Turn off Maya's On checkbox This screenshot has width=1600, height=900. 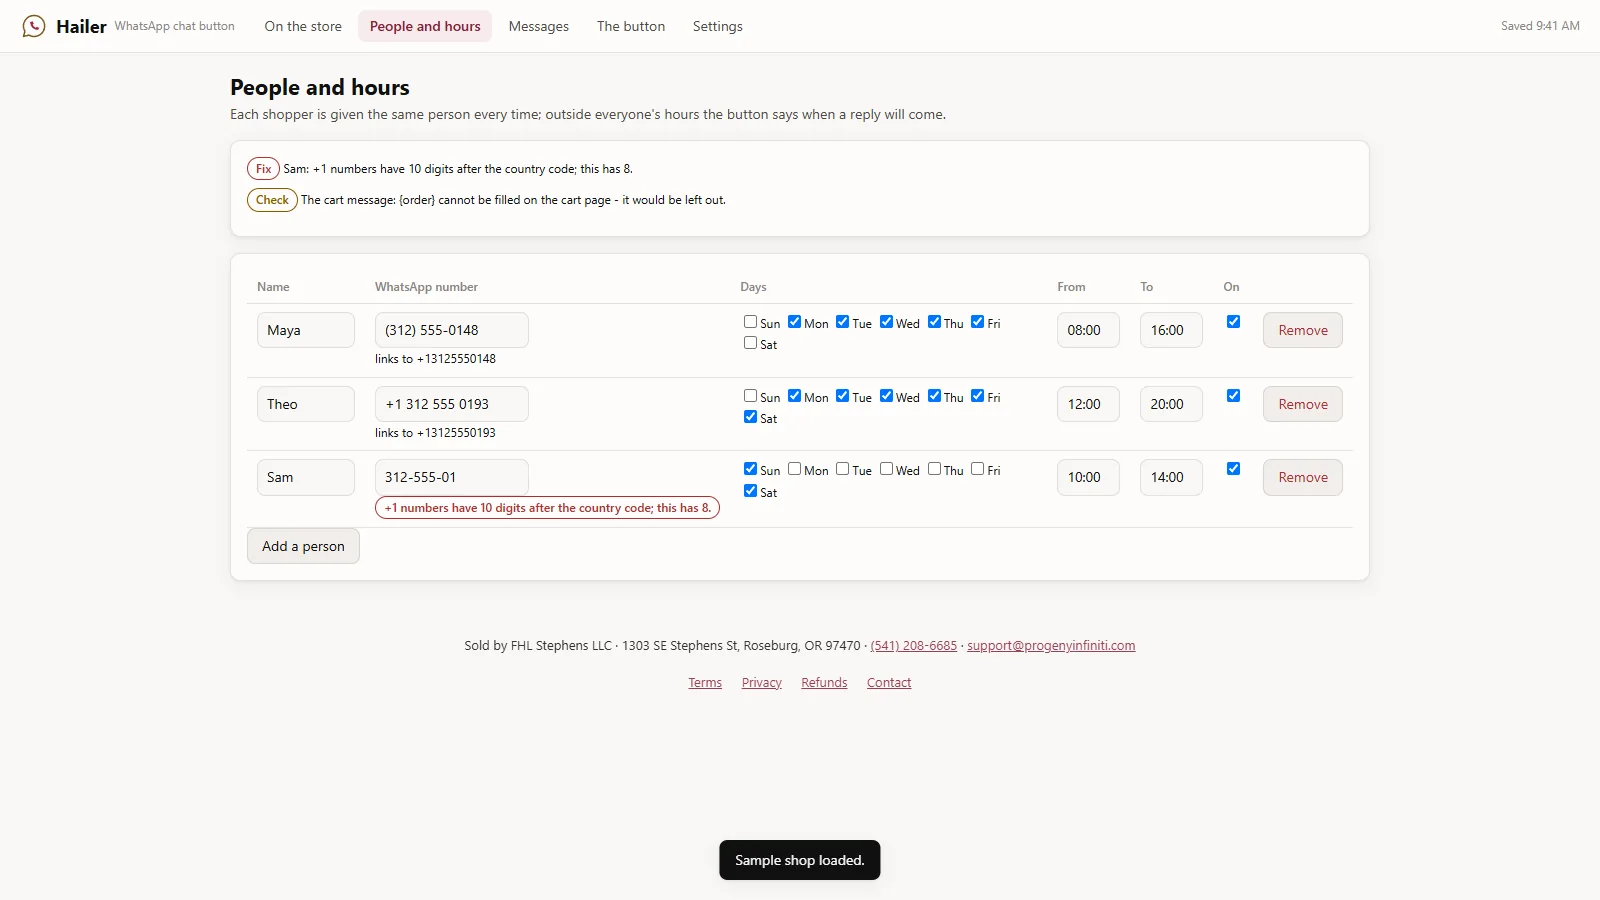1233,322
